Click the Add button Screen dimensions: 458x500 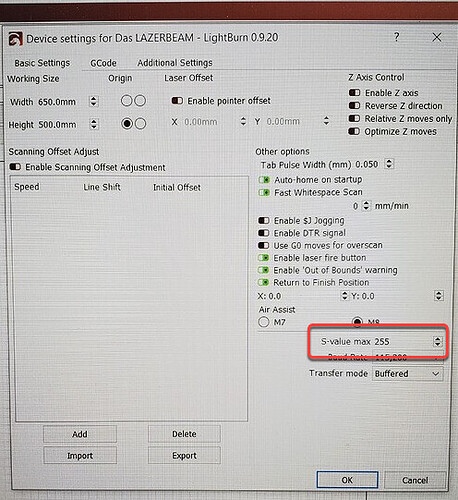(x=80, y=434)
